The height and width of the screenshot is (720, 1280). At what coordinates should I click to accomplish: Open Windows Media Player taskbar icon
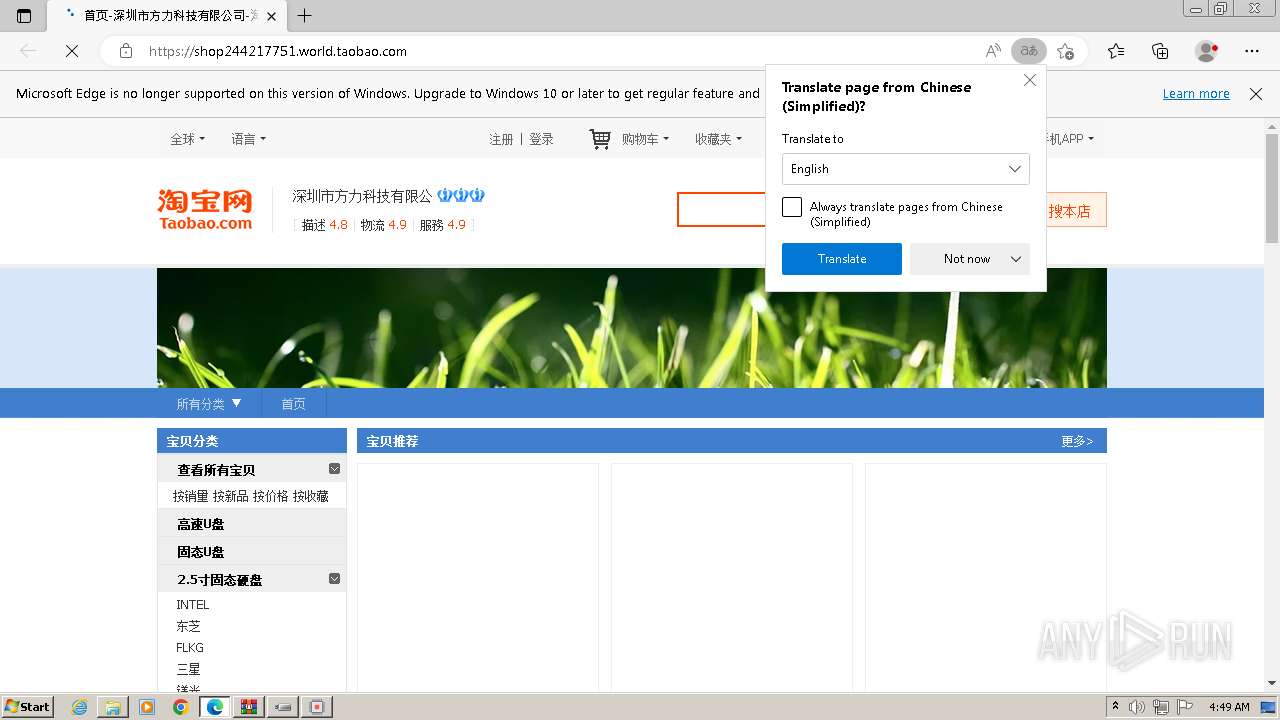[147, 707]
